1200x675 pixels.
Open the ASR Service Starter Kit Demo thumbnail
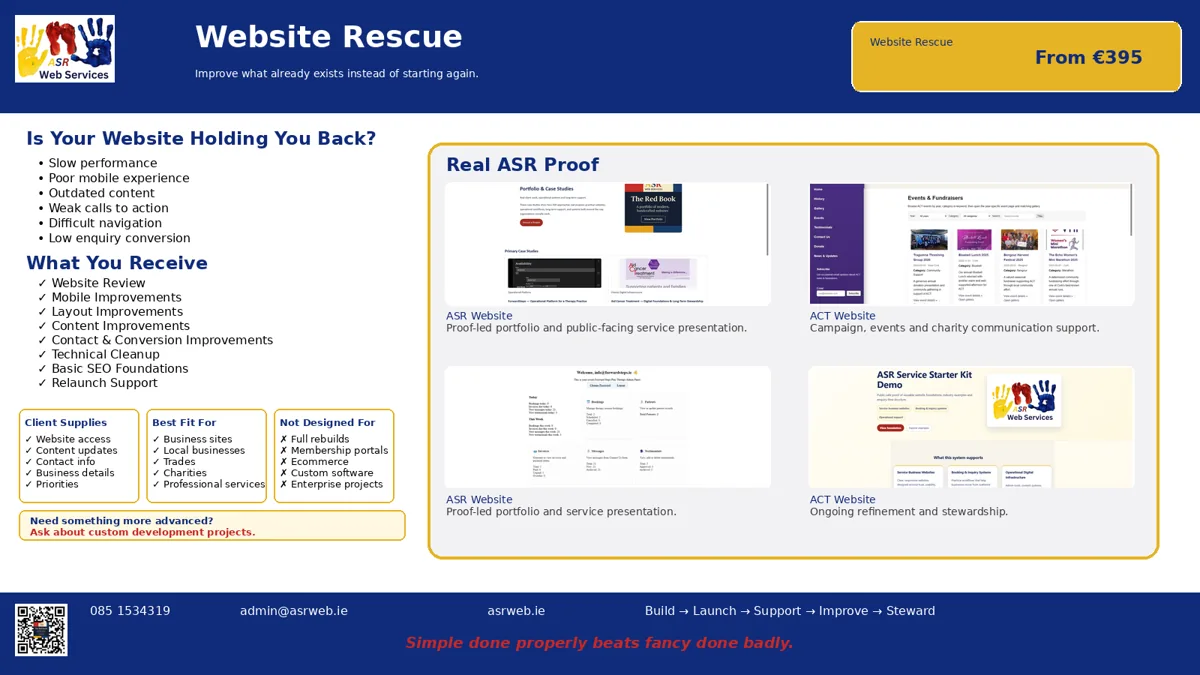click(972, 427)
